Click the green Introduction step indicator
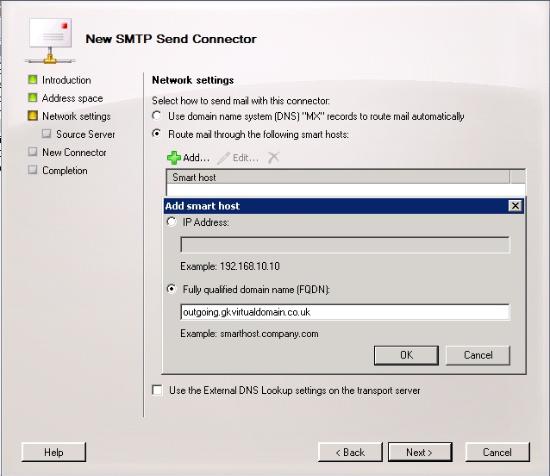 pyautogui.click(x=33, y=80)
